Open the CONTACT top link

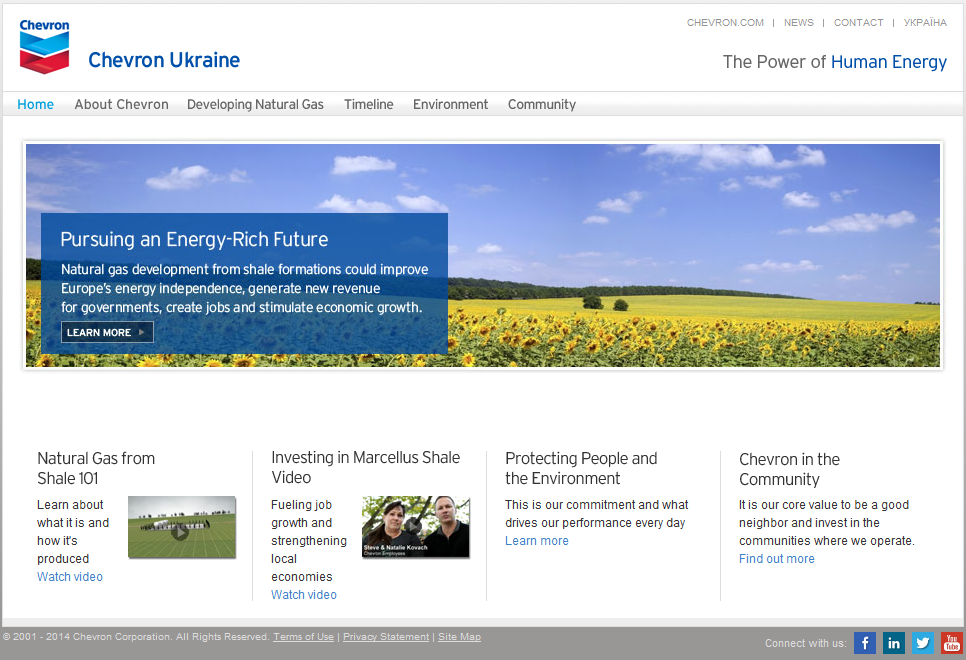pos(858,22)
